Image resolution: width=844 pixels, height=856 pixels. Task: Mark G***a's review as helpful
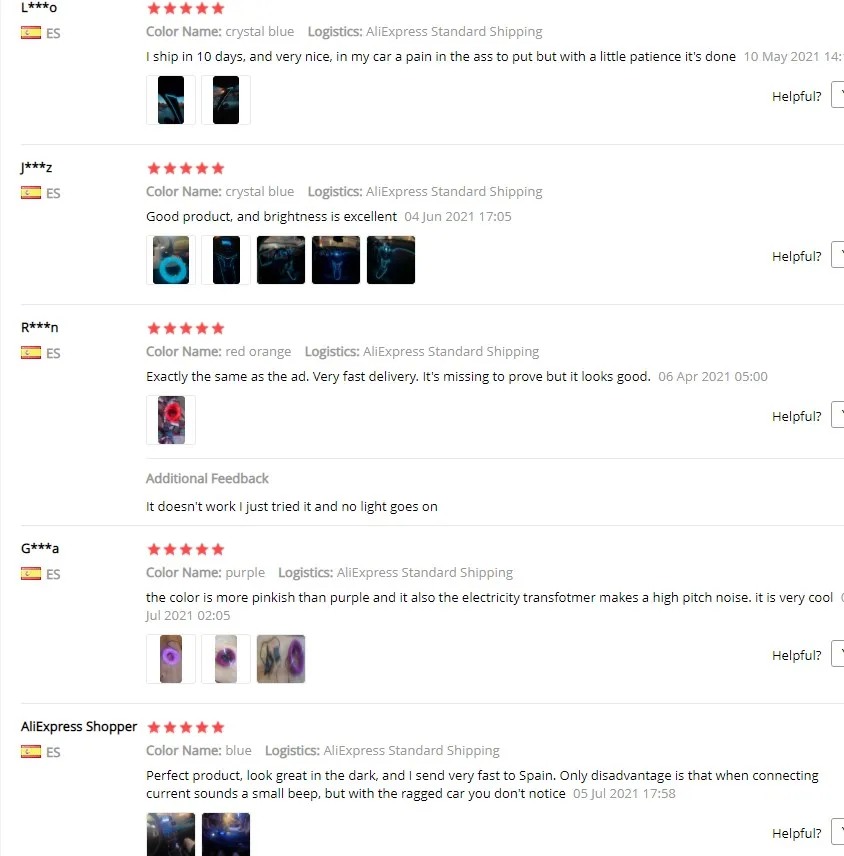[x=837, y=654]
